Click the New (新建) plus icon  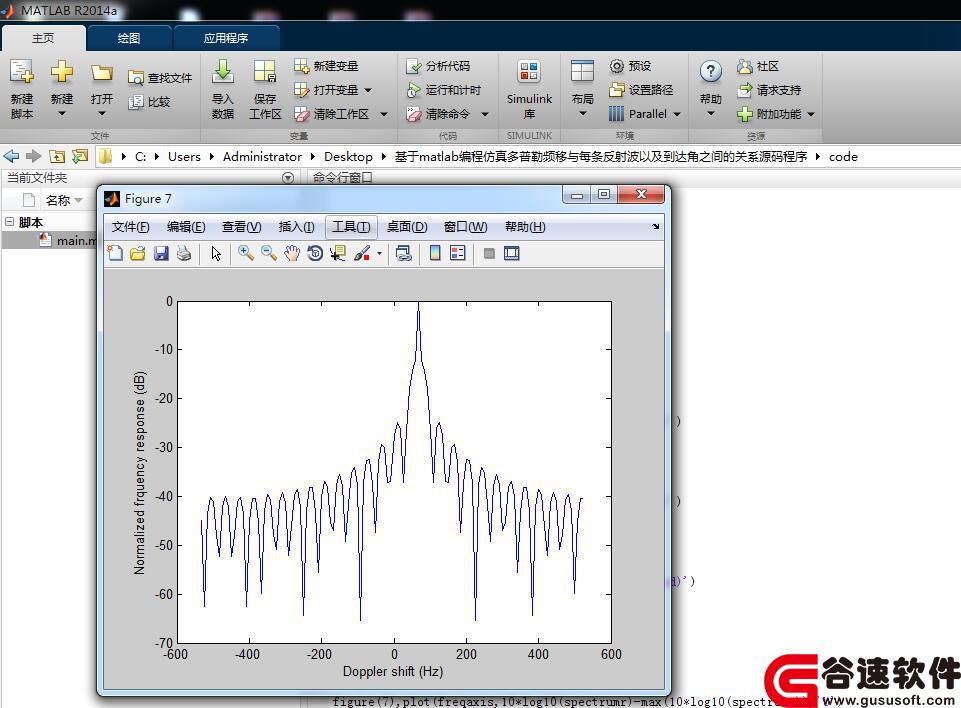(x=61, y=72)
